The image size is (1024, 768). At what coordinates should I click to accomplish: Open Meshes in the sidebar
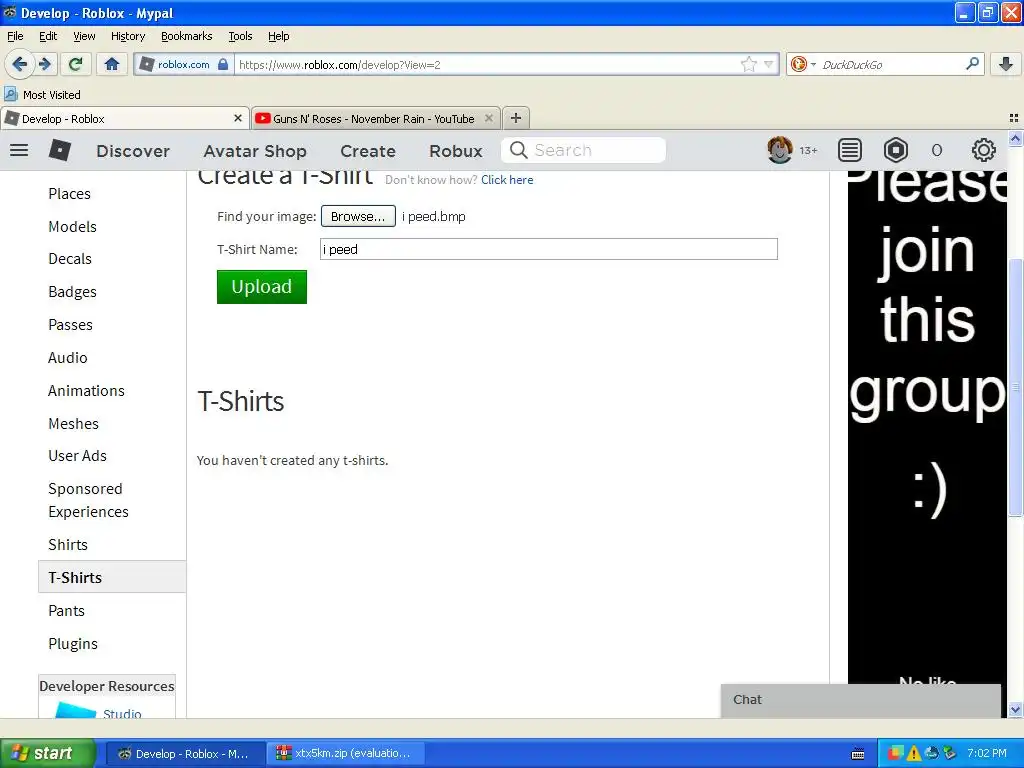point(73,424)
